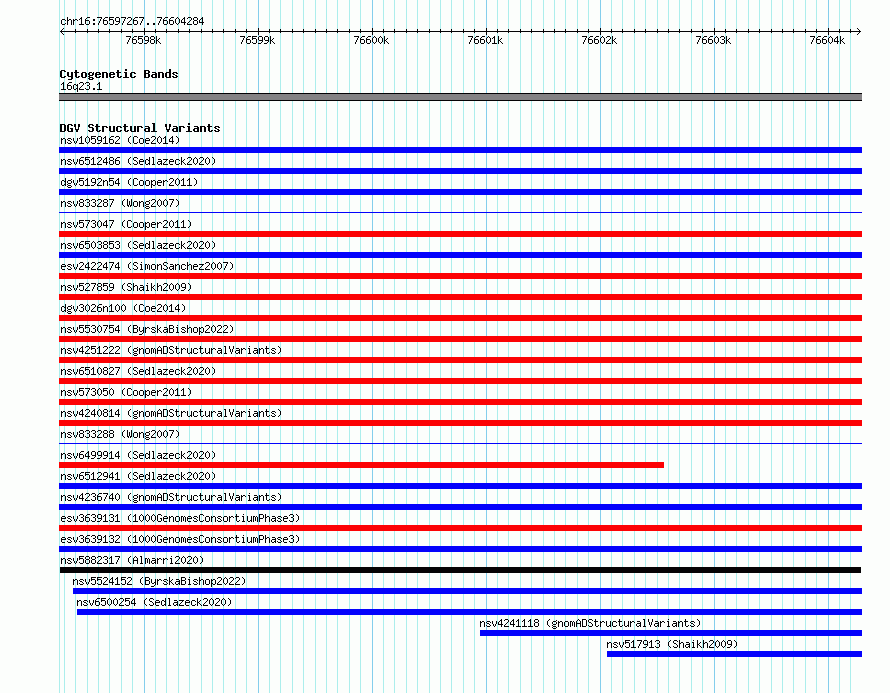Click nsv6512941 (Sedlazeck2020) label
Viewport: 890px width, 693px height.
pyautogui.click(x=138, y=476)
